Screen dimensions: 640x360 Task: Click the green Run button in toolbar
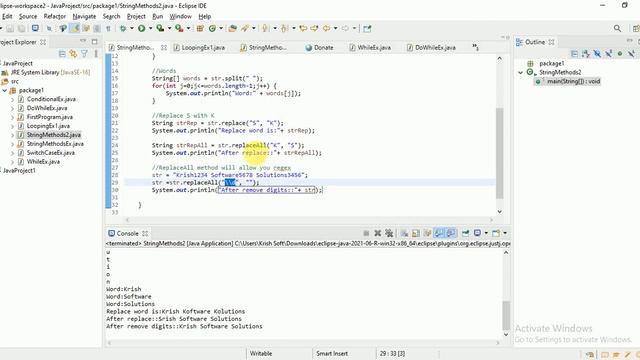pos(142,28)
